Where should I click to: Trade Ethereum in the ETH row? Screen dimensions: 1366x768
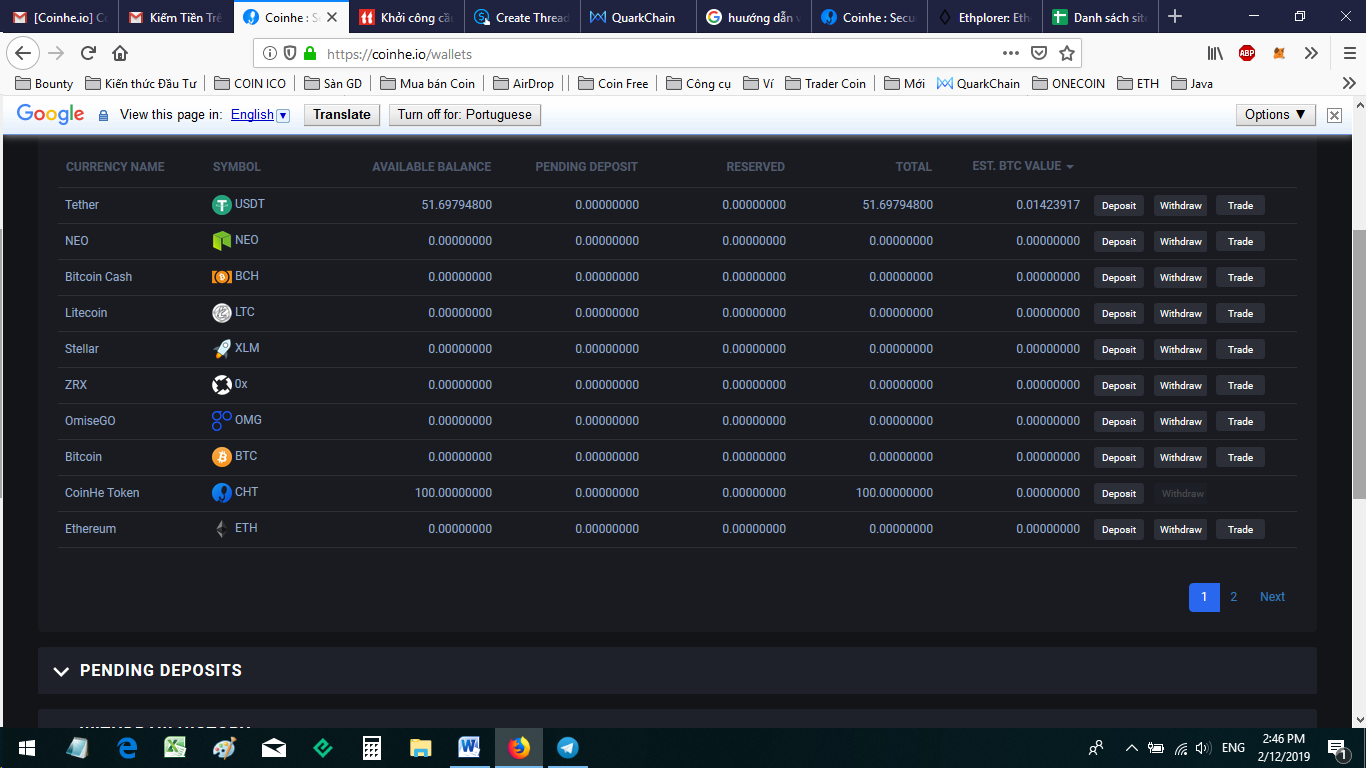[1240, 530]
